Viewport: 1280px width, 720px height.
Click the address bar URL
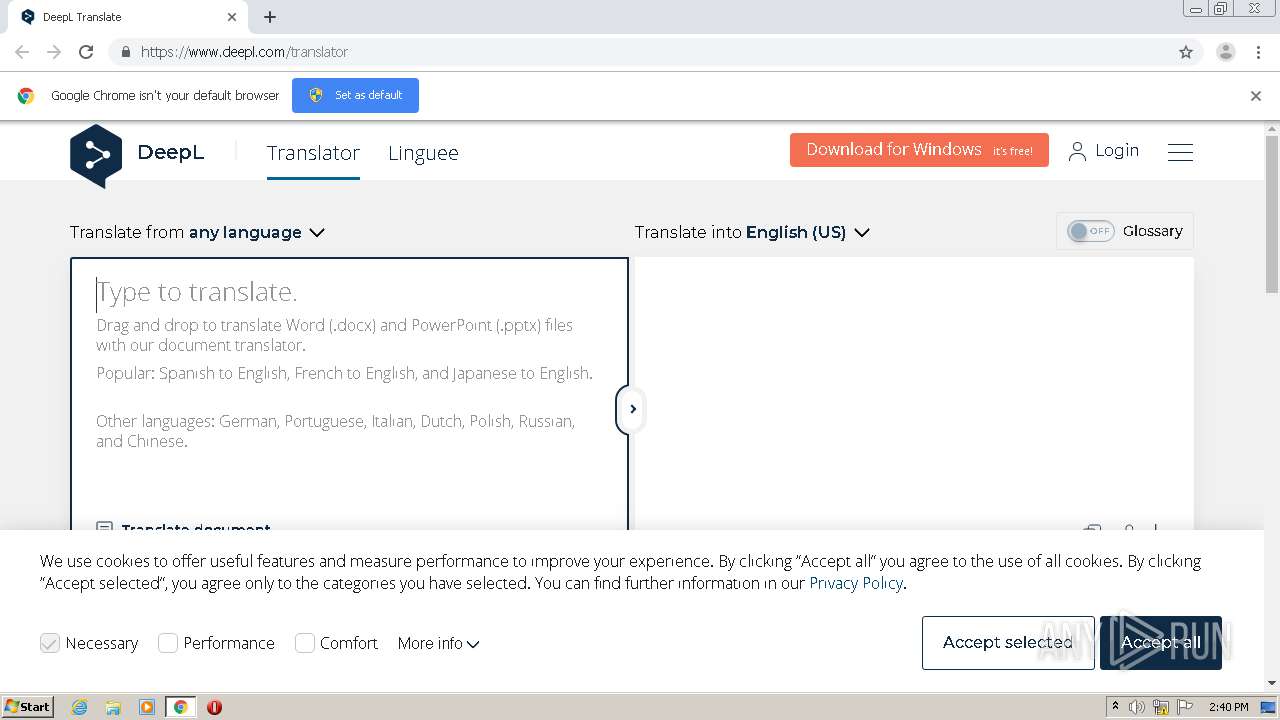(244, 52)
